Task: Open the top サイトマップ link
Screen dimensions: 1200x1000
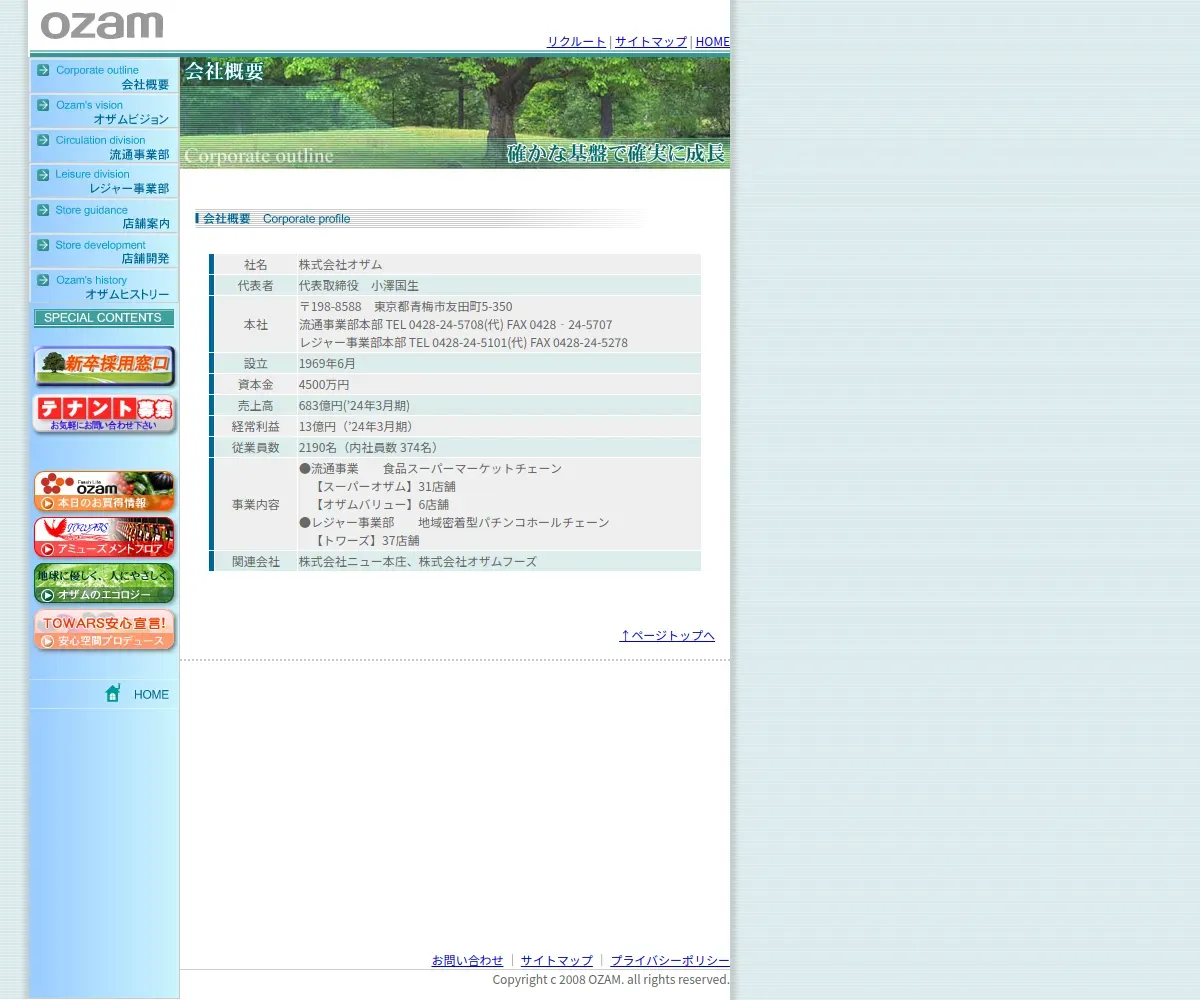Action: (651, 42)
